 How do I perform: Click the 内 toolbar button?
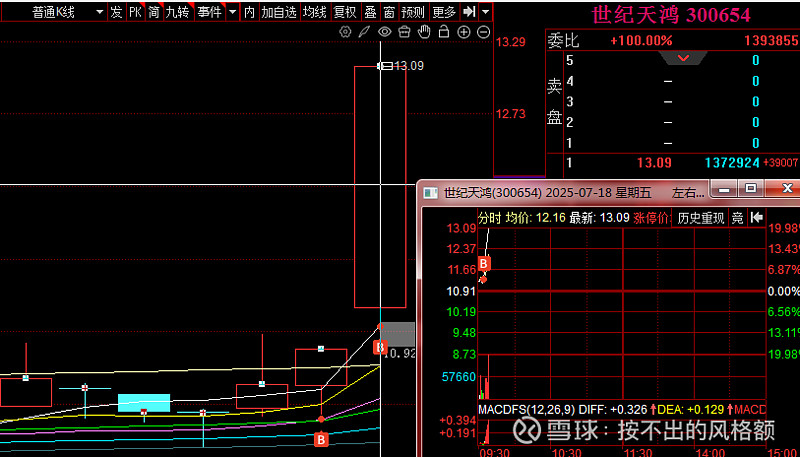pos(249,12)
